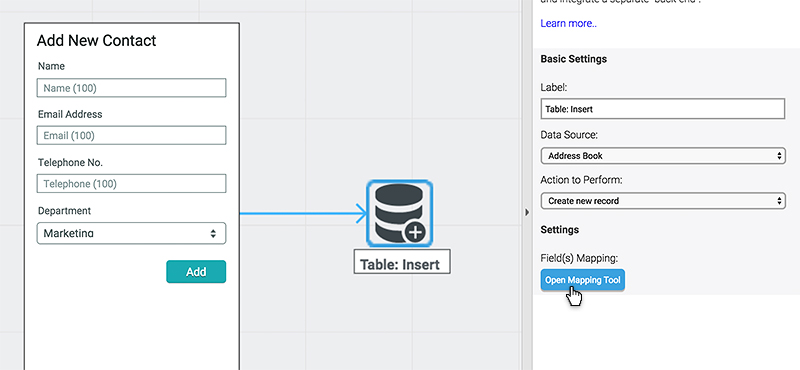
Task: Click the Name input field
Action: coord(131,88)
